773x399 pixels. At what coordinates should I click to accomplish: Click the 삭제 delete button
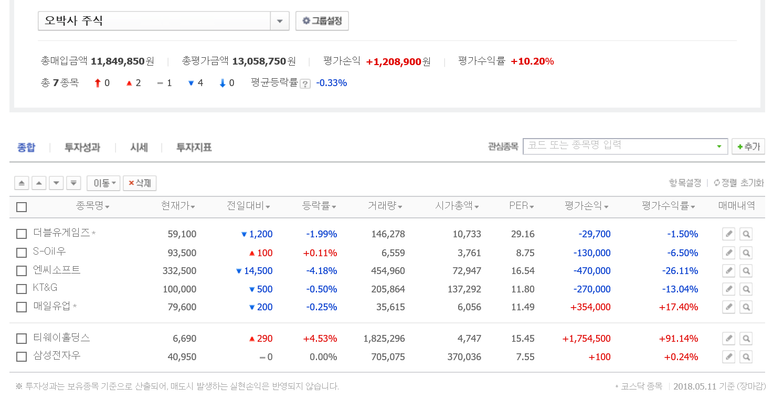(x=140, y=183)
